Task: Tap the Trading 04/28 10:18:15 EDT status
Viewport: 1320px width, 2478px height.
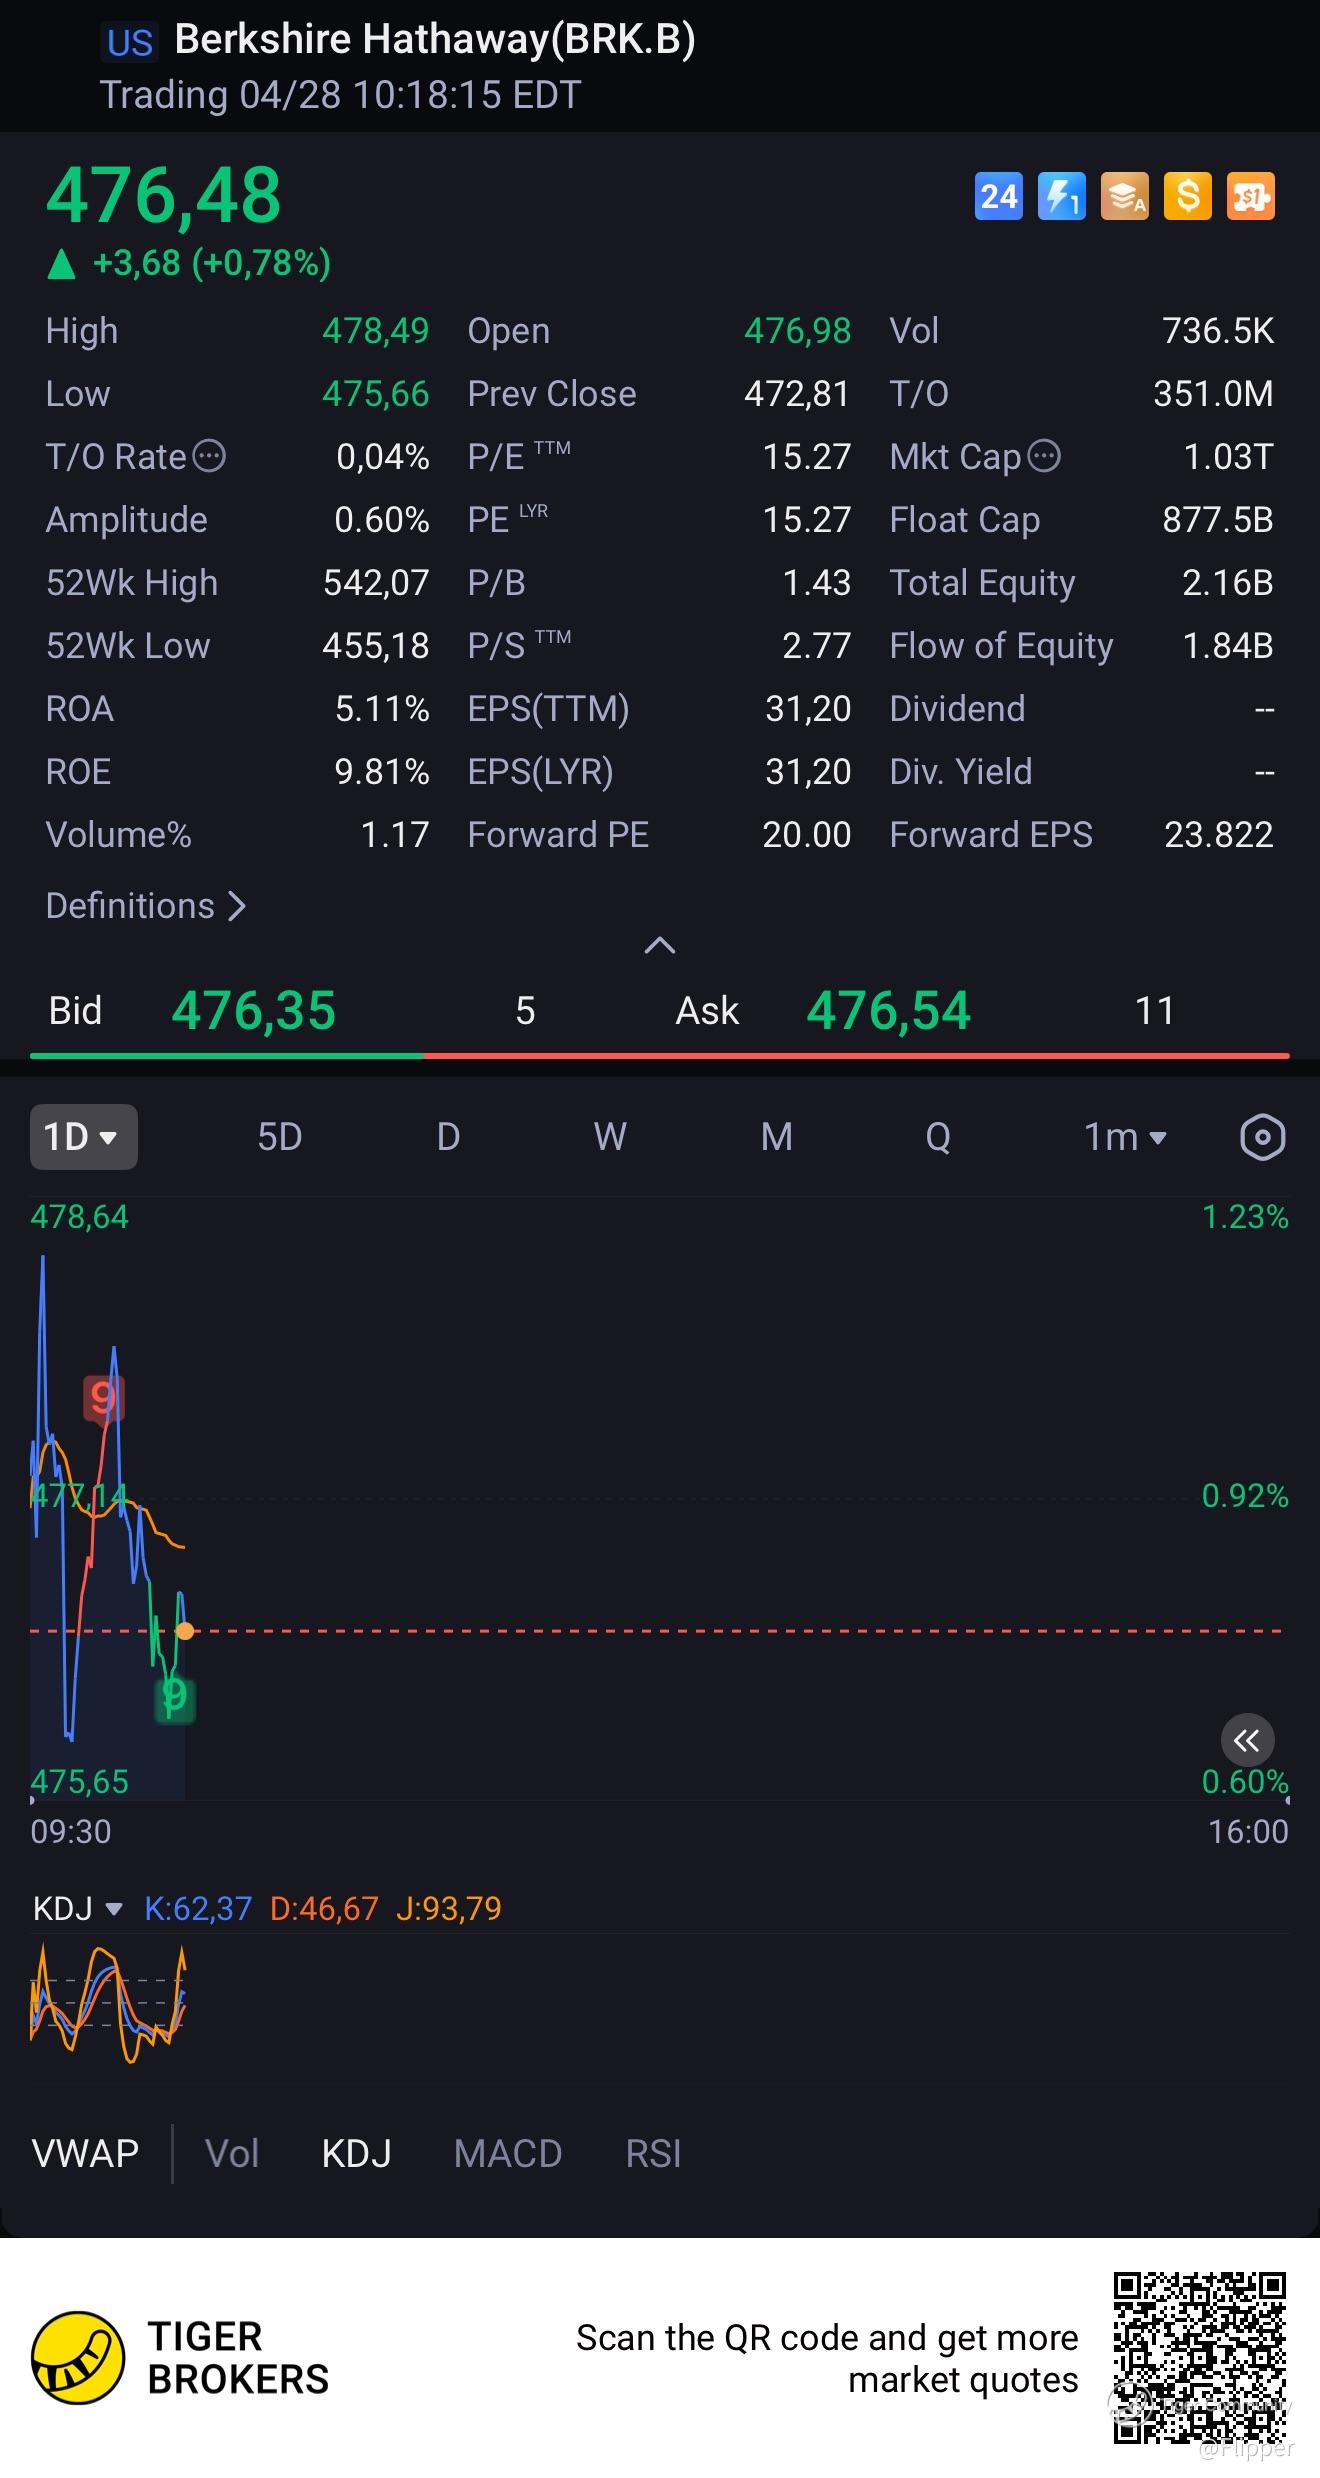Action: [x=341, y=96]
